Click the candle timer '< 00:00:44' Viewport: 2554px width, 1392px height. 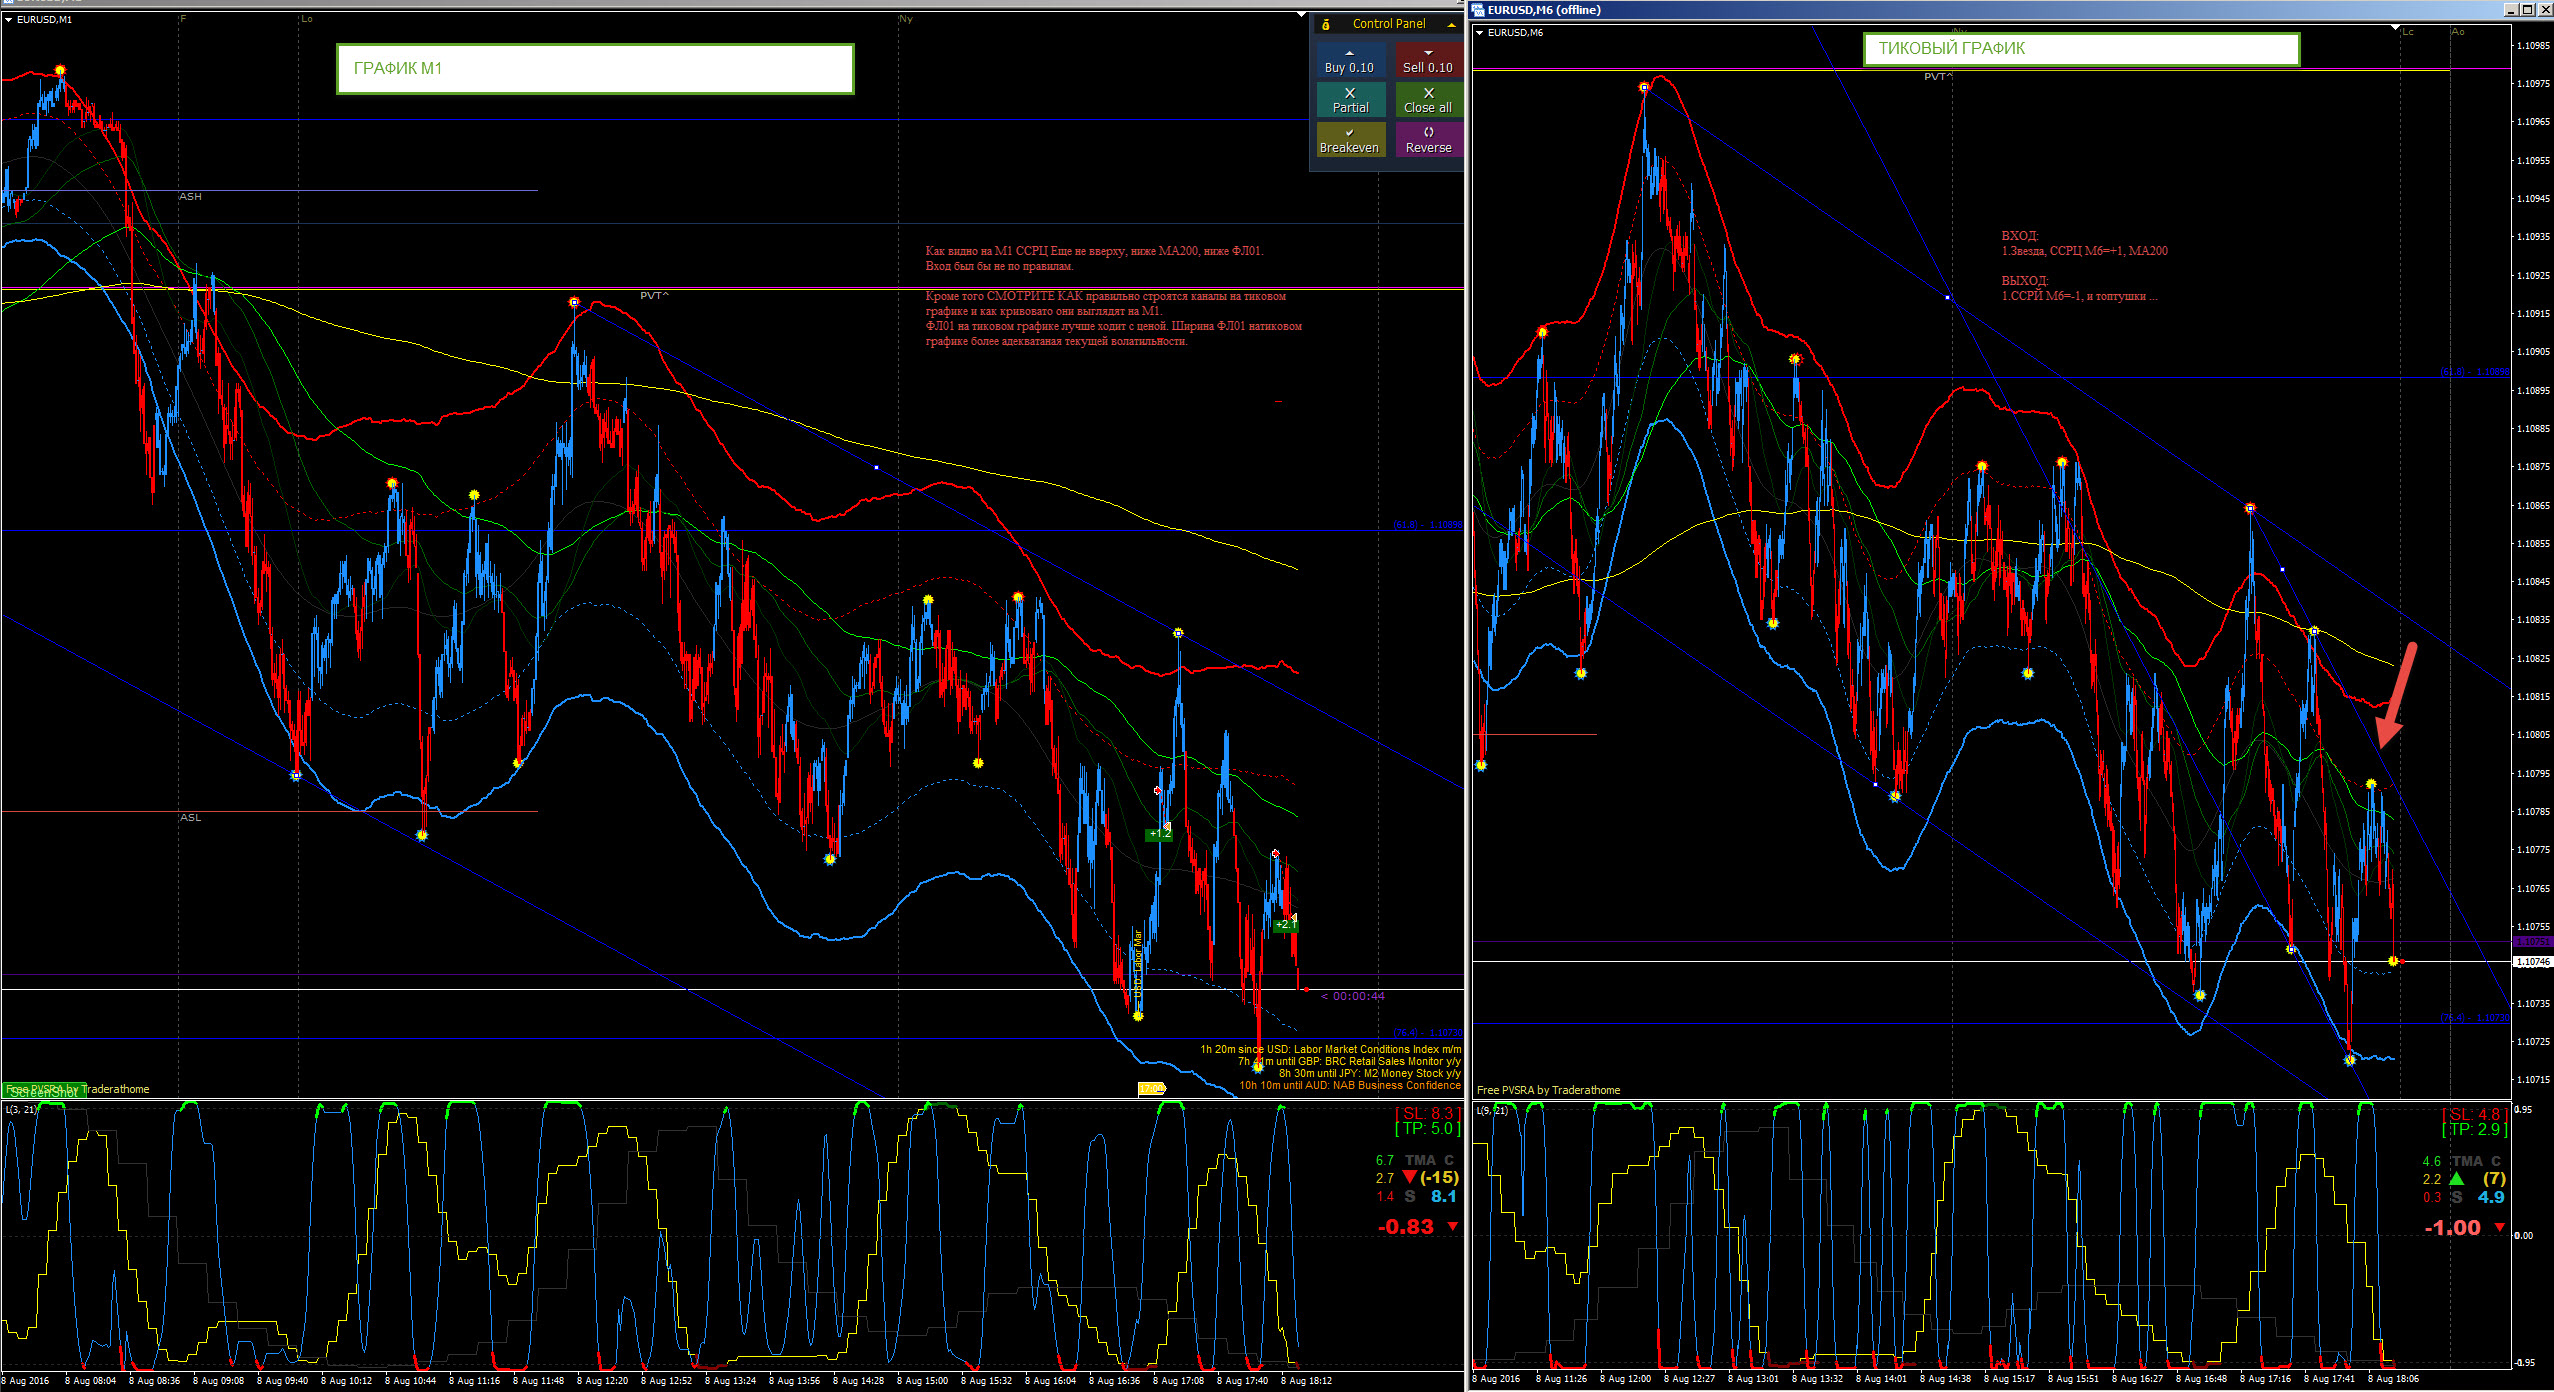[x=1353, y=996]
